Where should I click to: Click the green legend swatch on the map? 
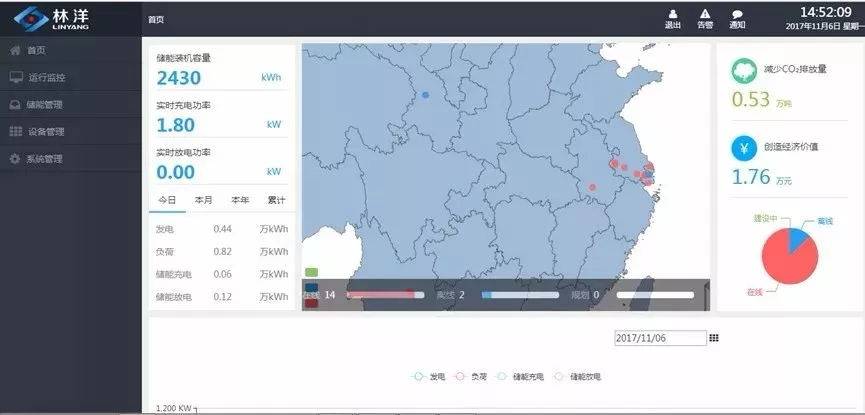311,272
